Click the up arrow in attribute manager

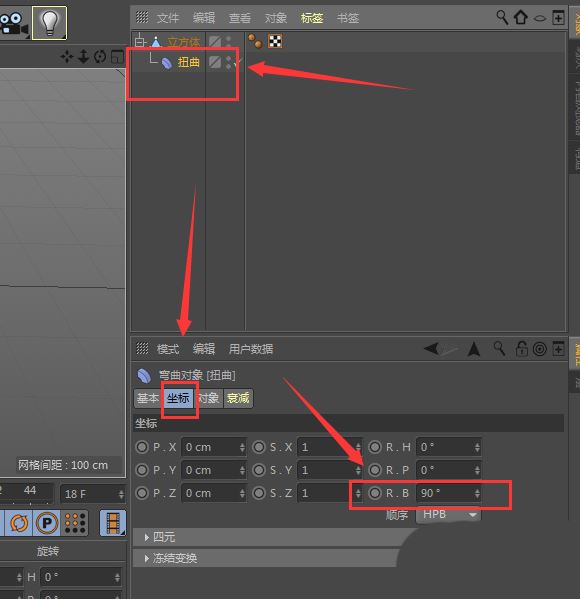[474, 349]
